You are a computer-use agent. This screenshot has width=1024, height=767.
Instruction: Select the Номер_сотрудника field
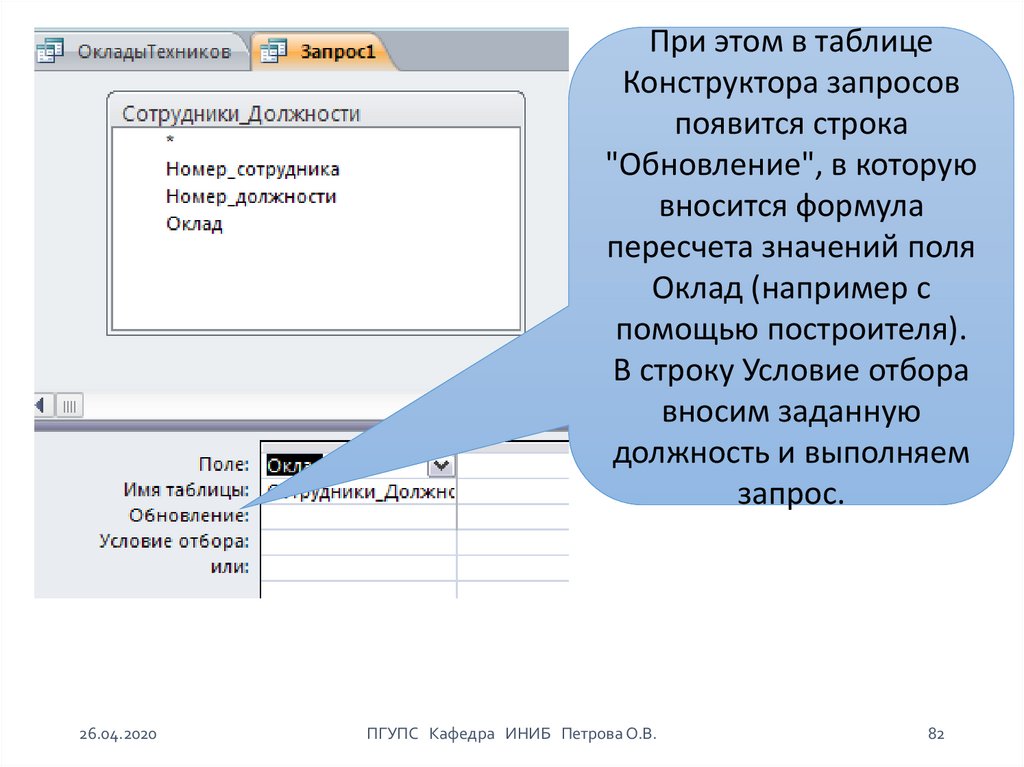(x=252, y=169)
